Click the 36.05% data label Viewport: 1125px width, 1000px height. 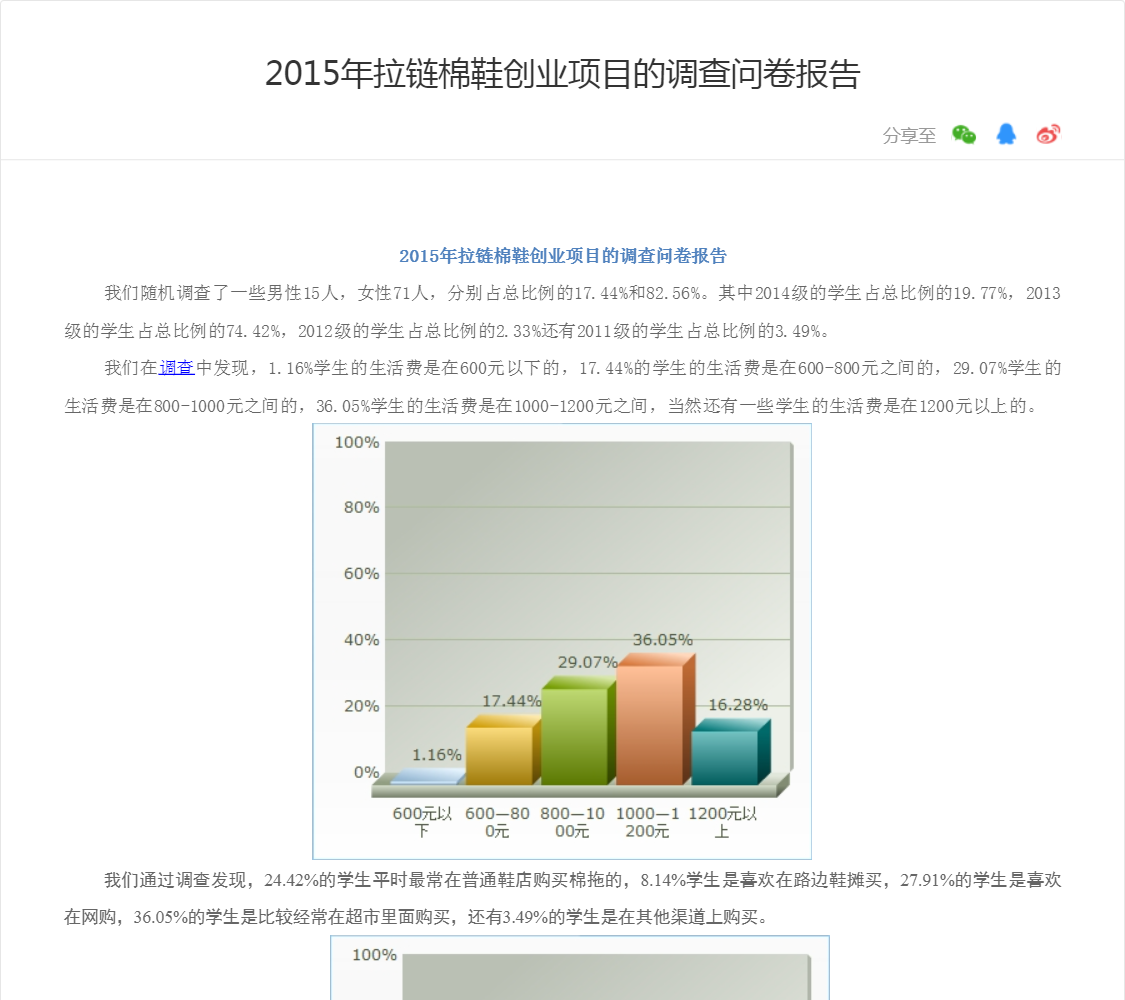[x=662, y=640]
